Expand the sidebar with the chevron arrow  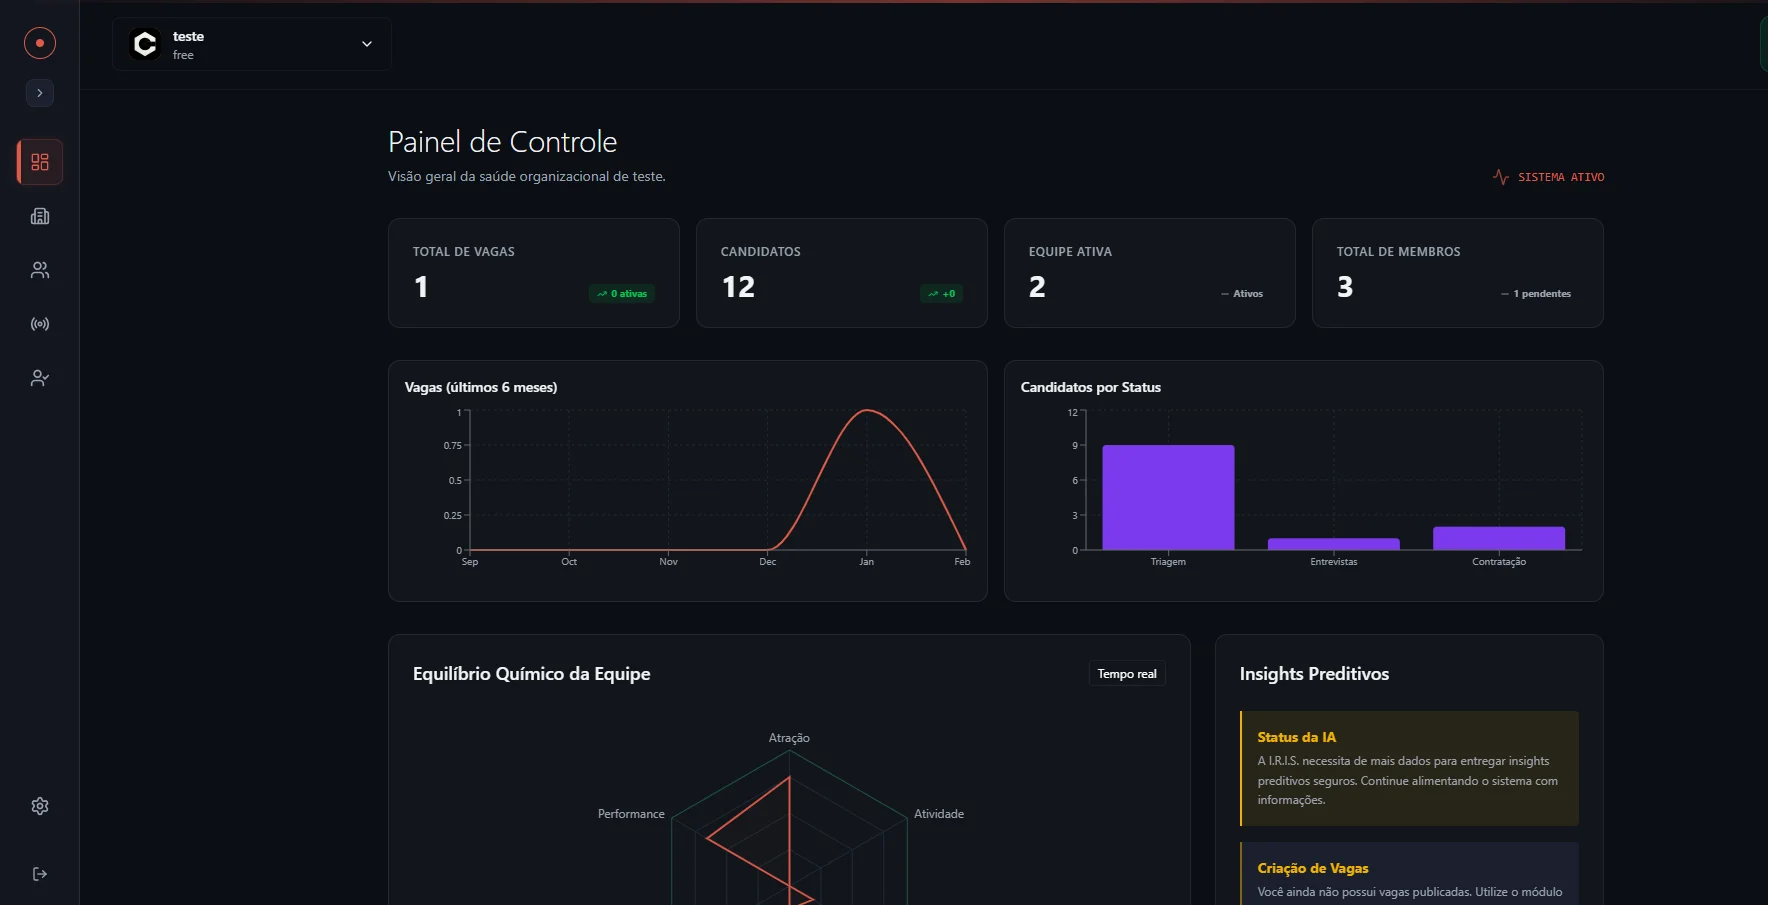pyautogui.click(x=39, y=93)
